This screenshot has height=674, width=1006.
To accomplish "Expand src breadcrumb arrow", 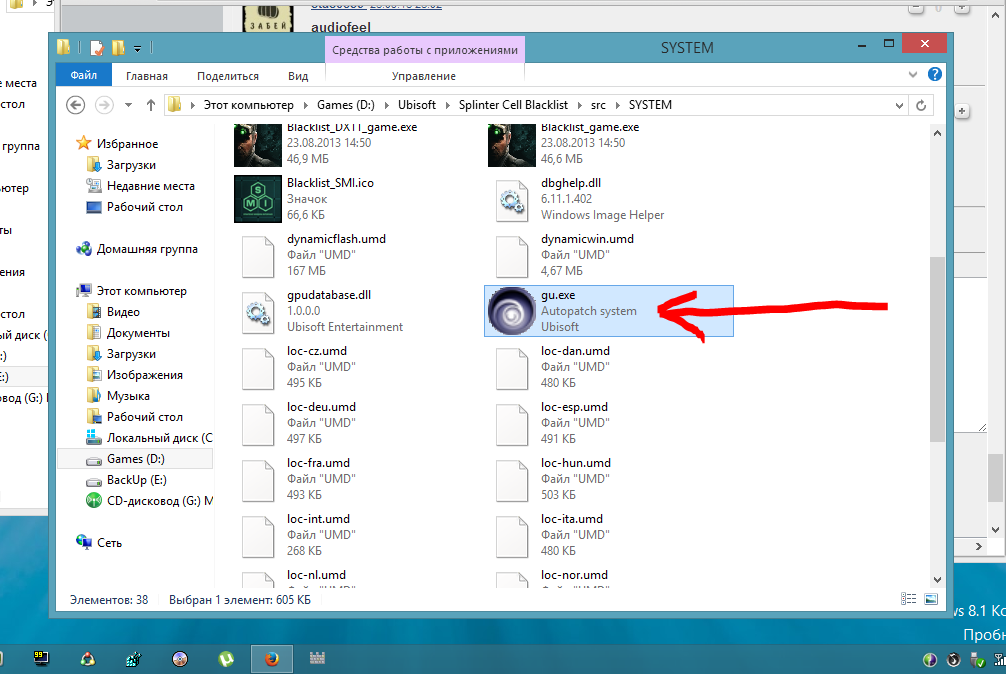I will click(x=618, y=105).
